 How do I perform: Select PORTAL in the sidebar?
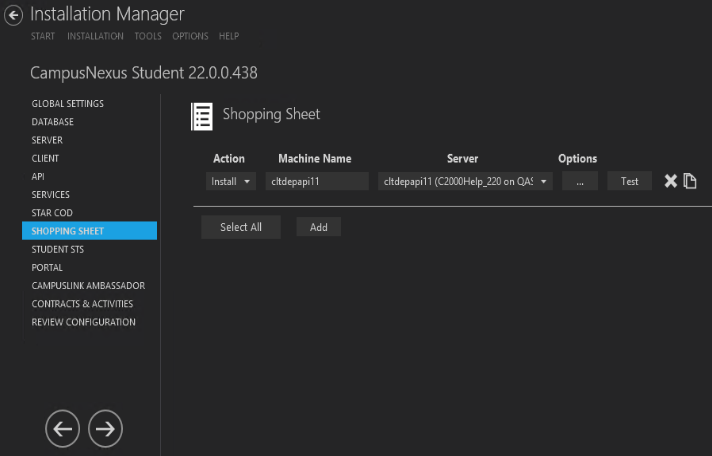click(x=47, y=268)
